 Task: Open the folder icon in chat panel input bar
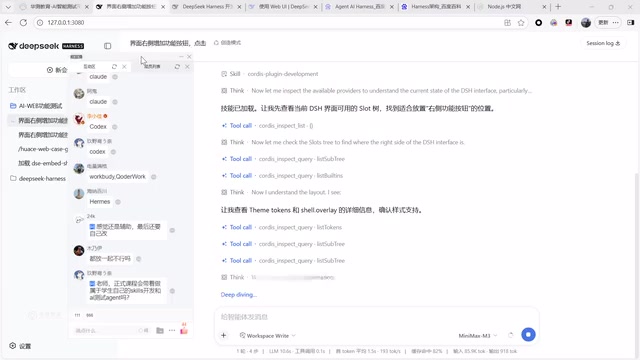click(x=160, y=331)
